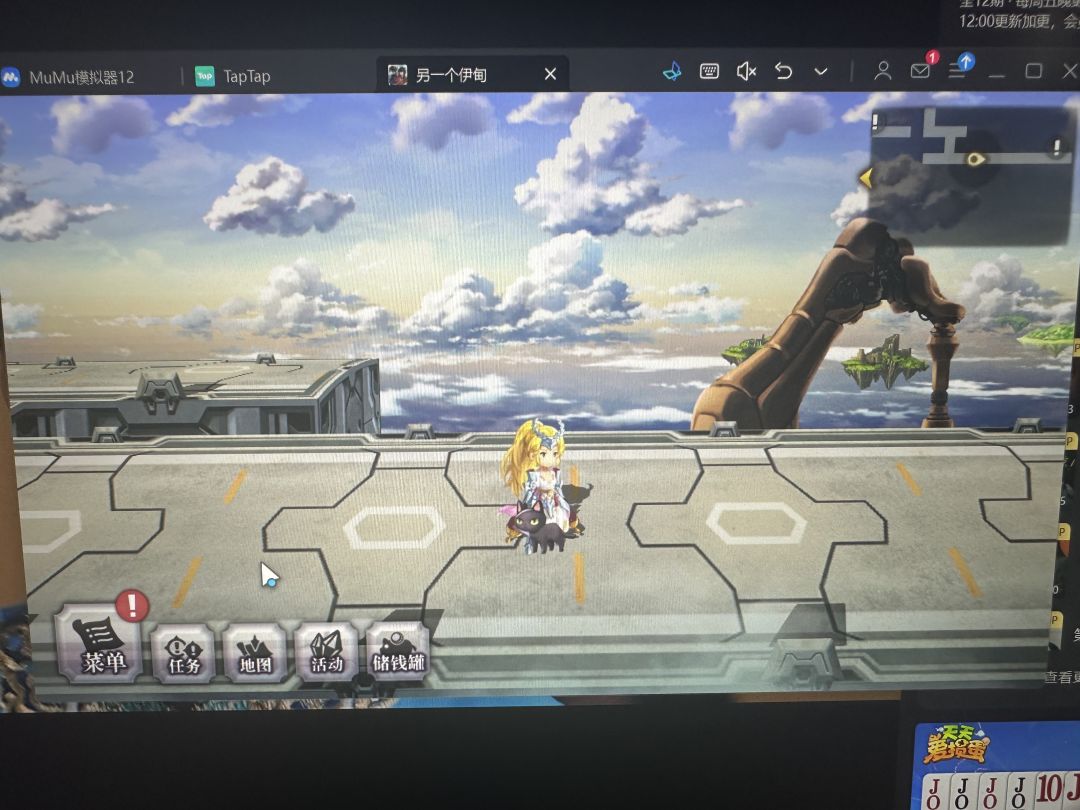The height and width of the screenshot is (810, 1080).
Task: Expand the toolbar chevron dropdown
Action: pyautogui.click(x=821, y=72)
